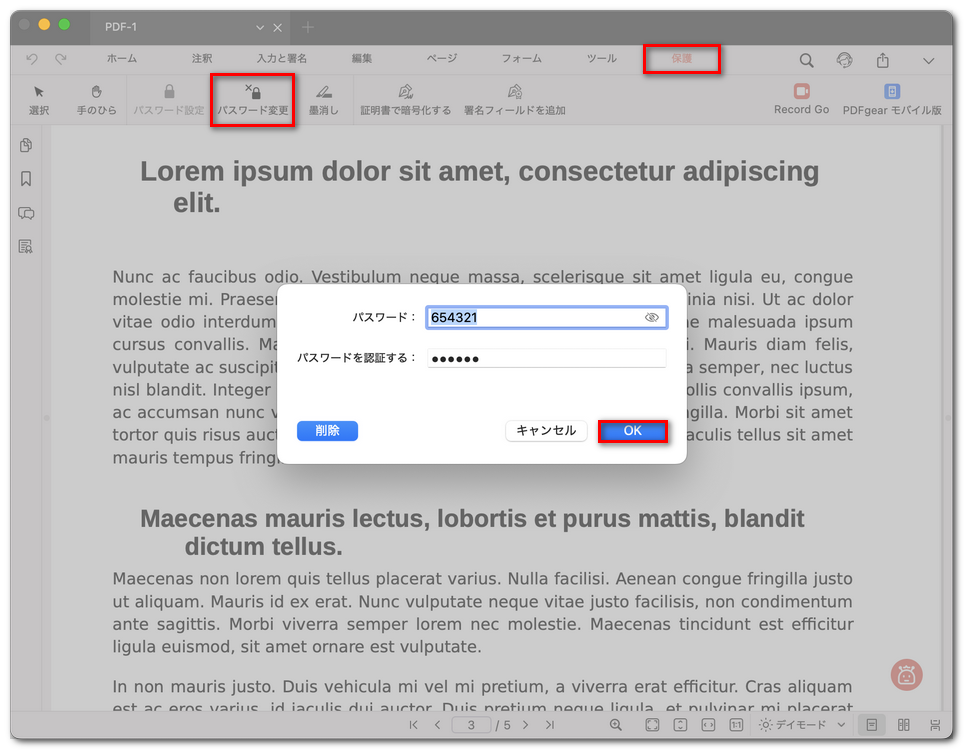Image resolution: width=964 pixels, height=750 pixels.
Task: Open the digital signatures panel
Action: [x=25, y=247]
